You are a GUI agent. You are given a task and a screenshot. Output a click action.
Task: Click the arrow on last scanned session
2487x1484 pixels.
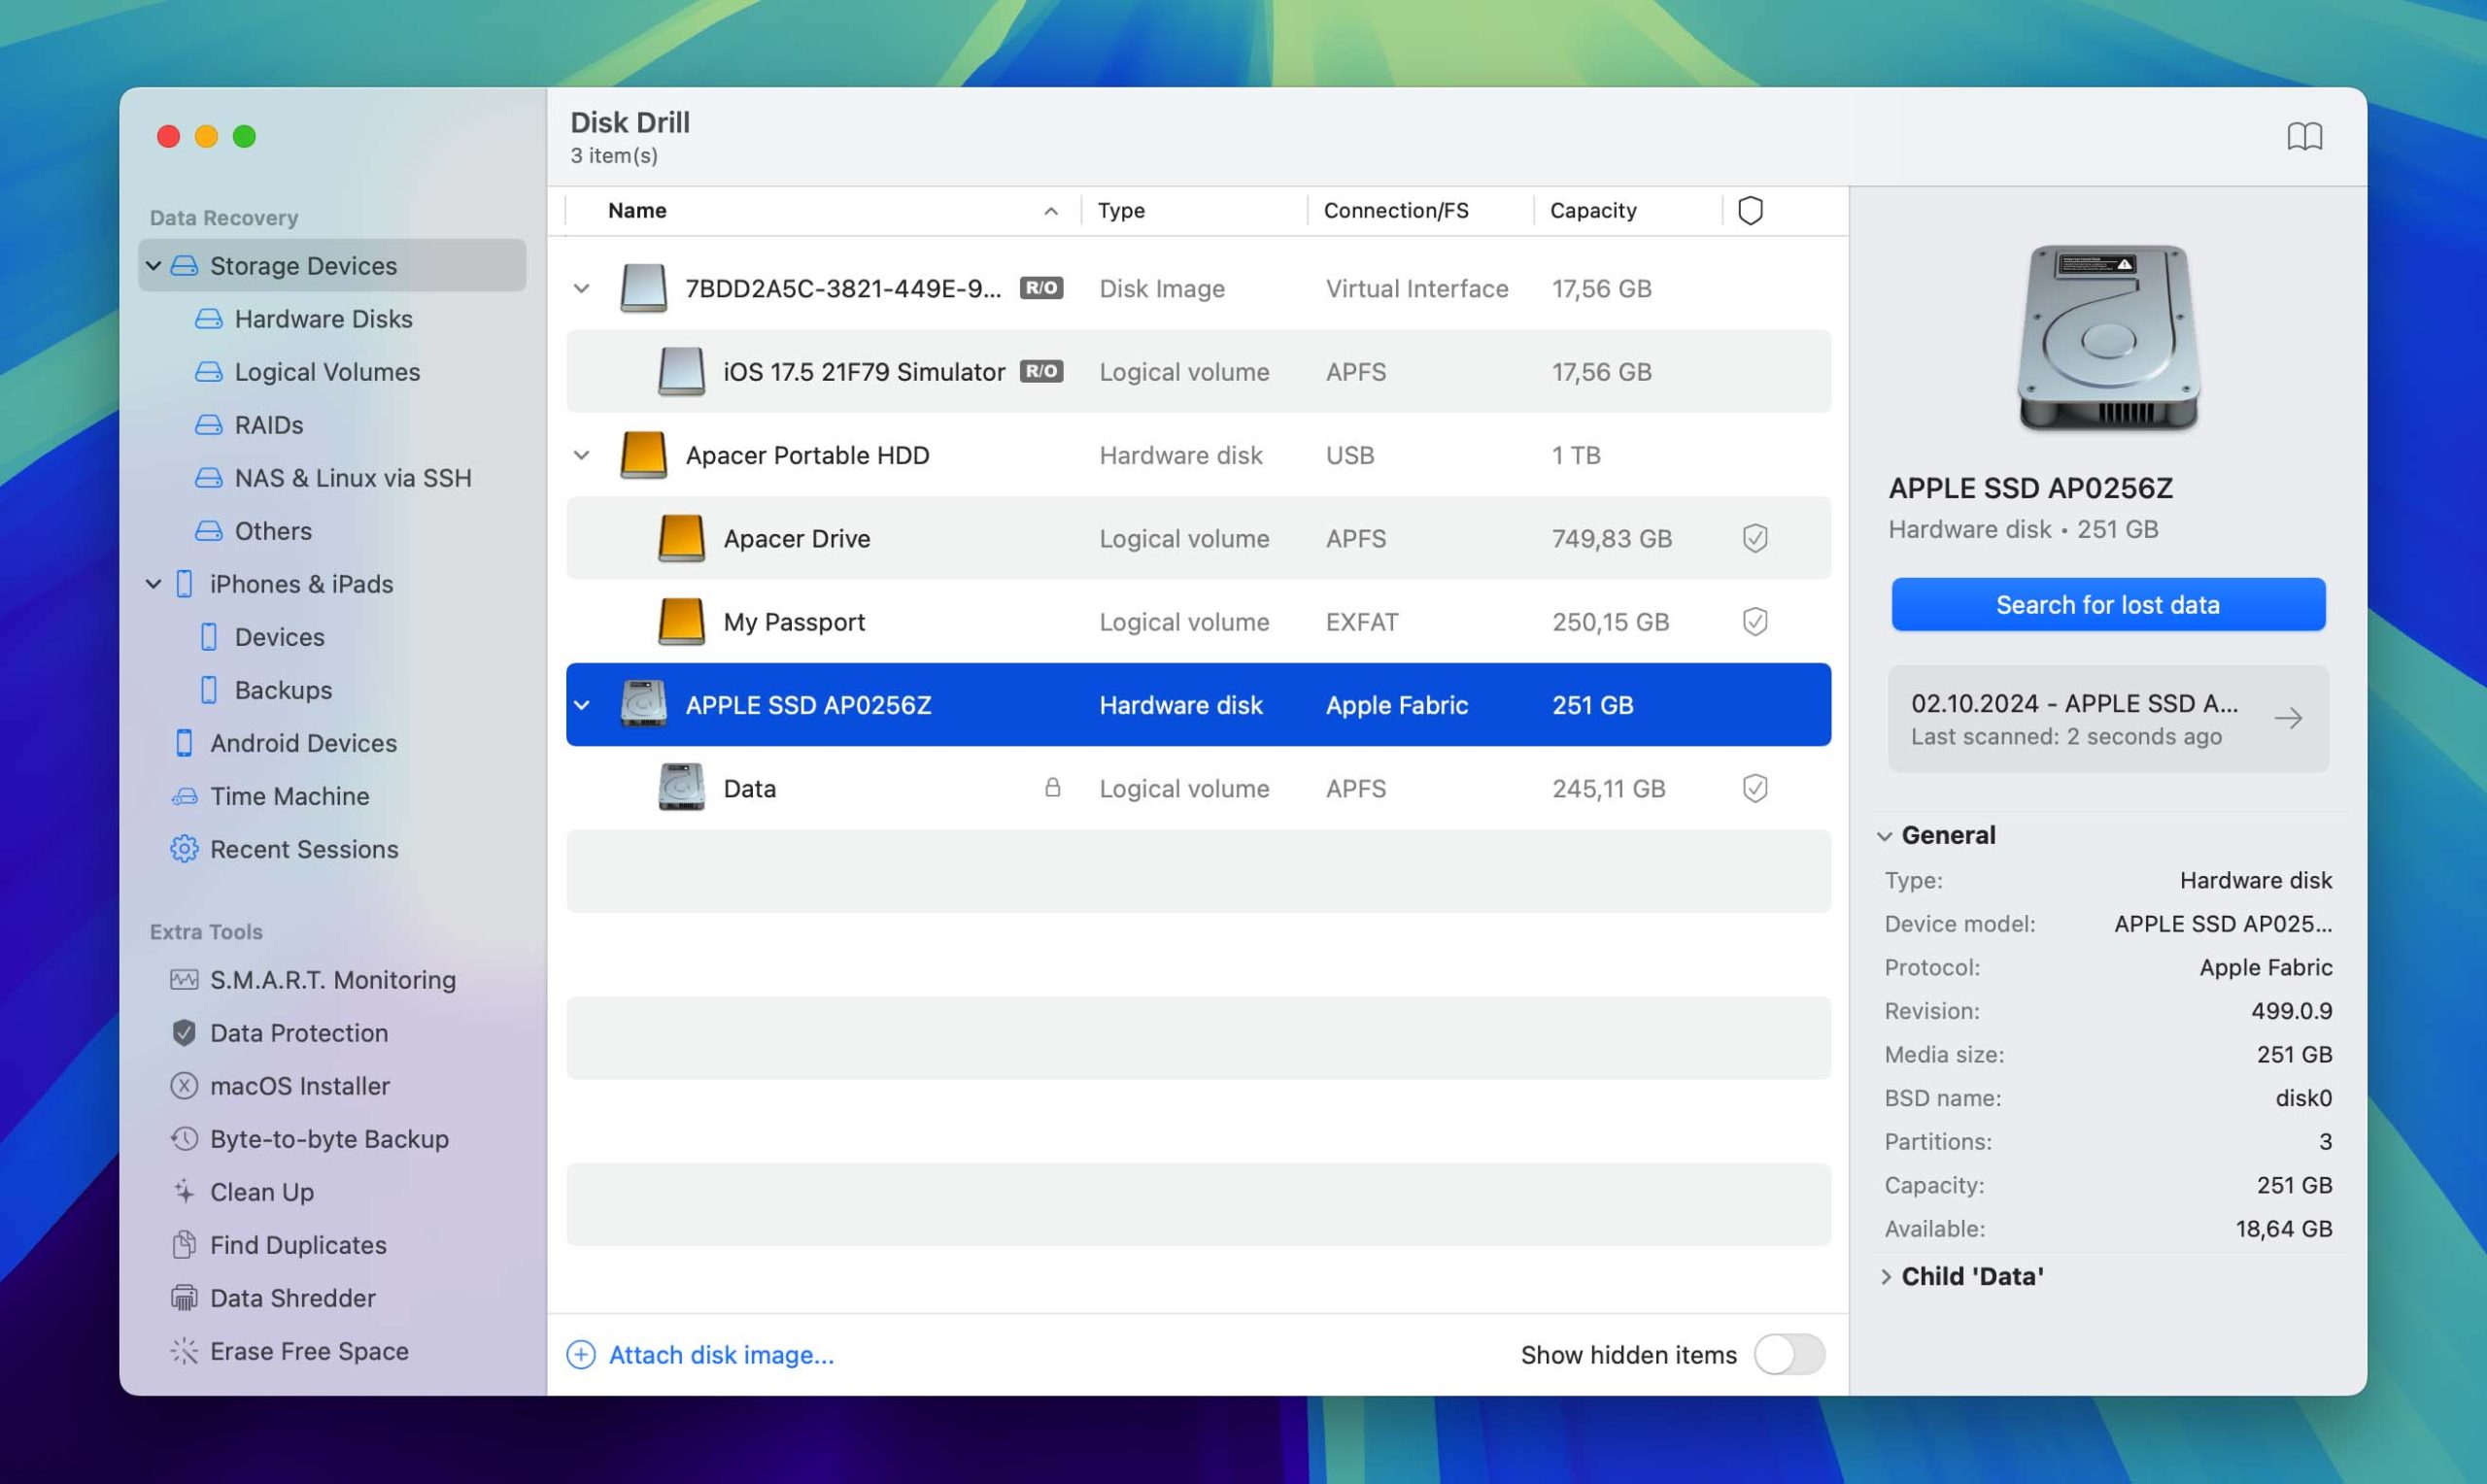coord(2288,719)
